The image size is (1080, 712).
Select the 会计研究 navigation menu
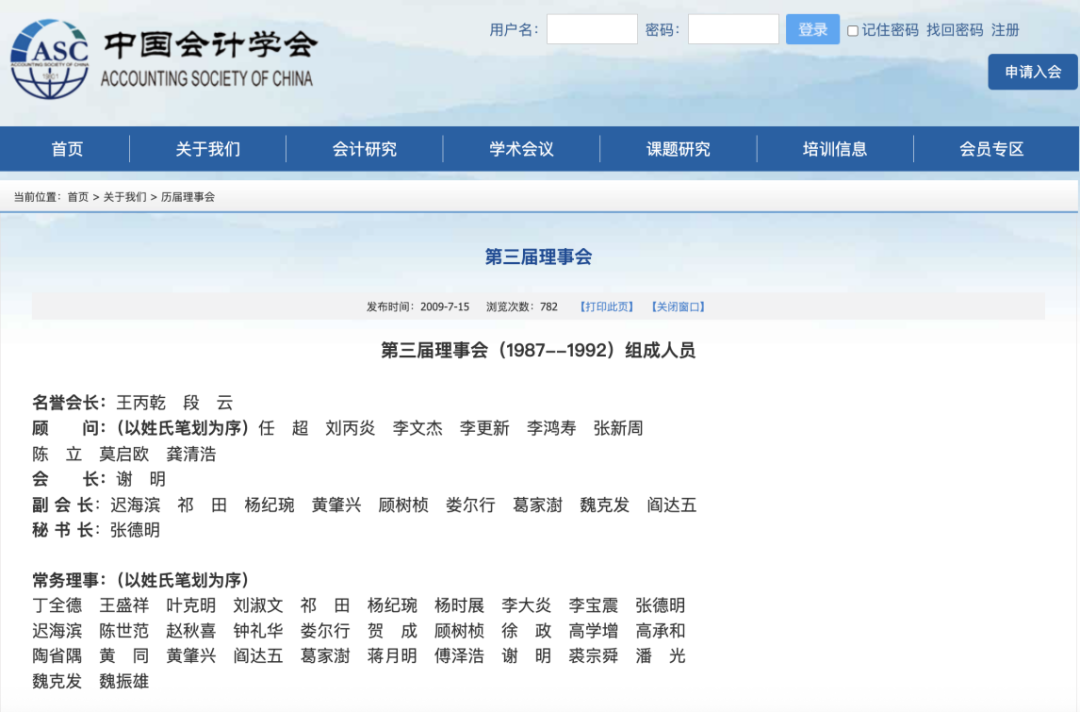pos(364,149)
